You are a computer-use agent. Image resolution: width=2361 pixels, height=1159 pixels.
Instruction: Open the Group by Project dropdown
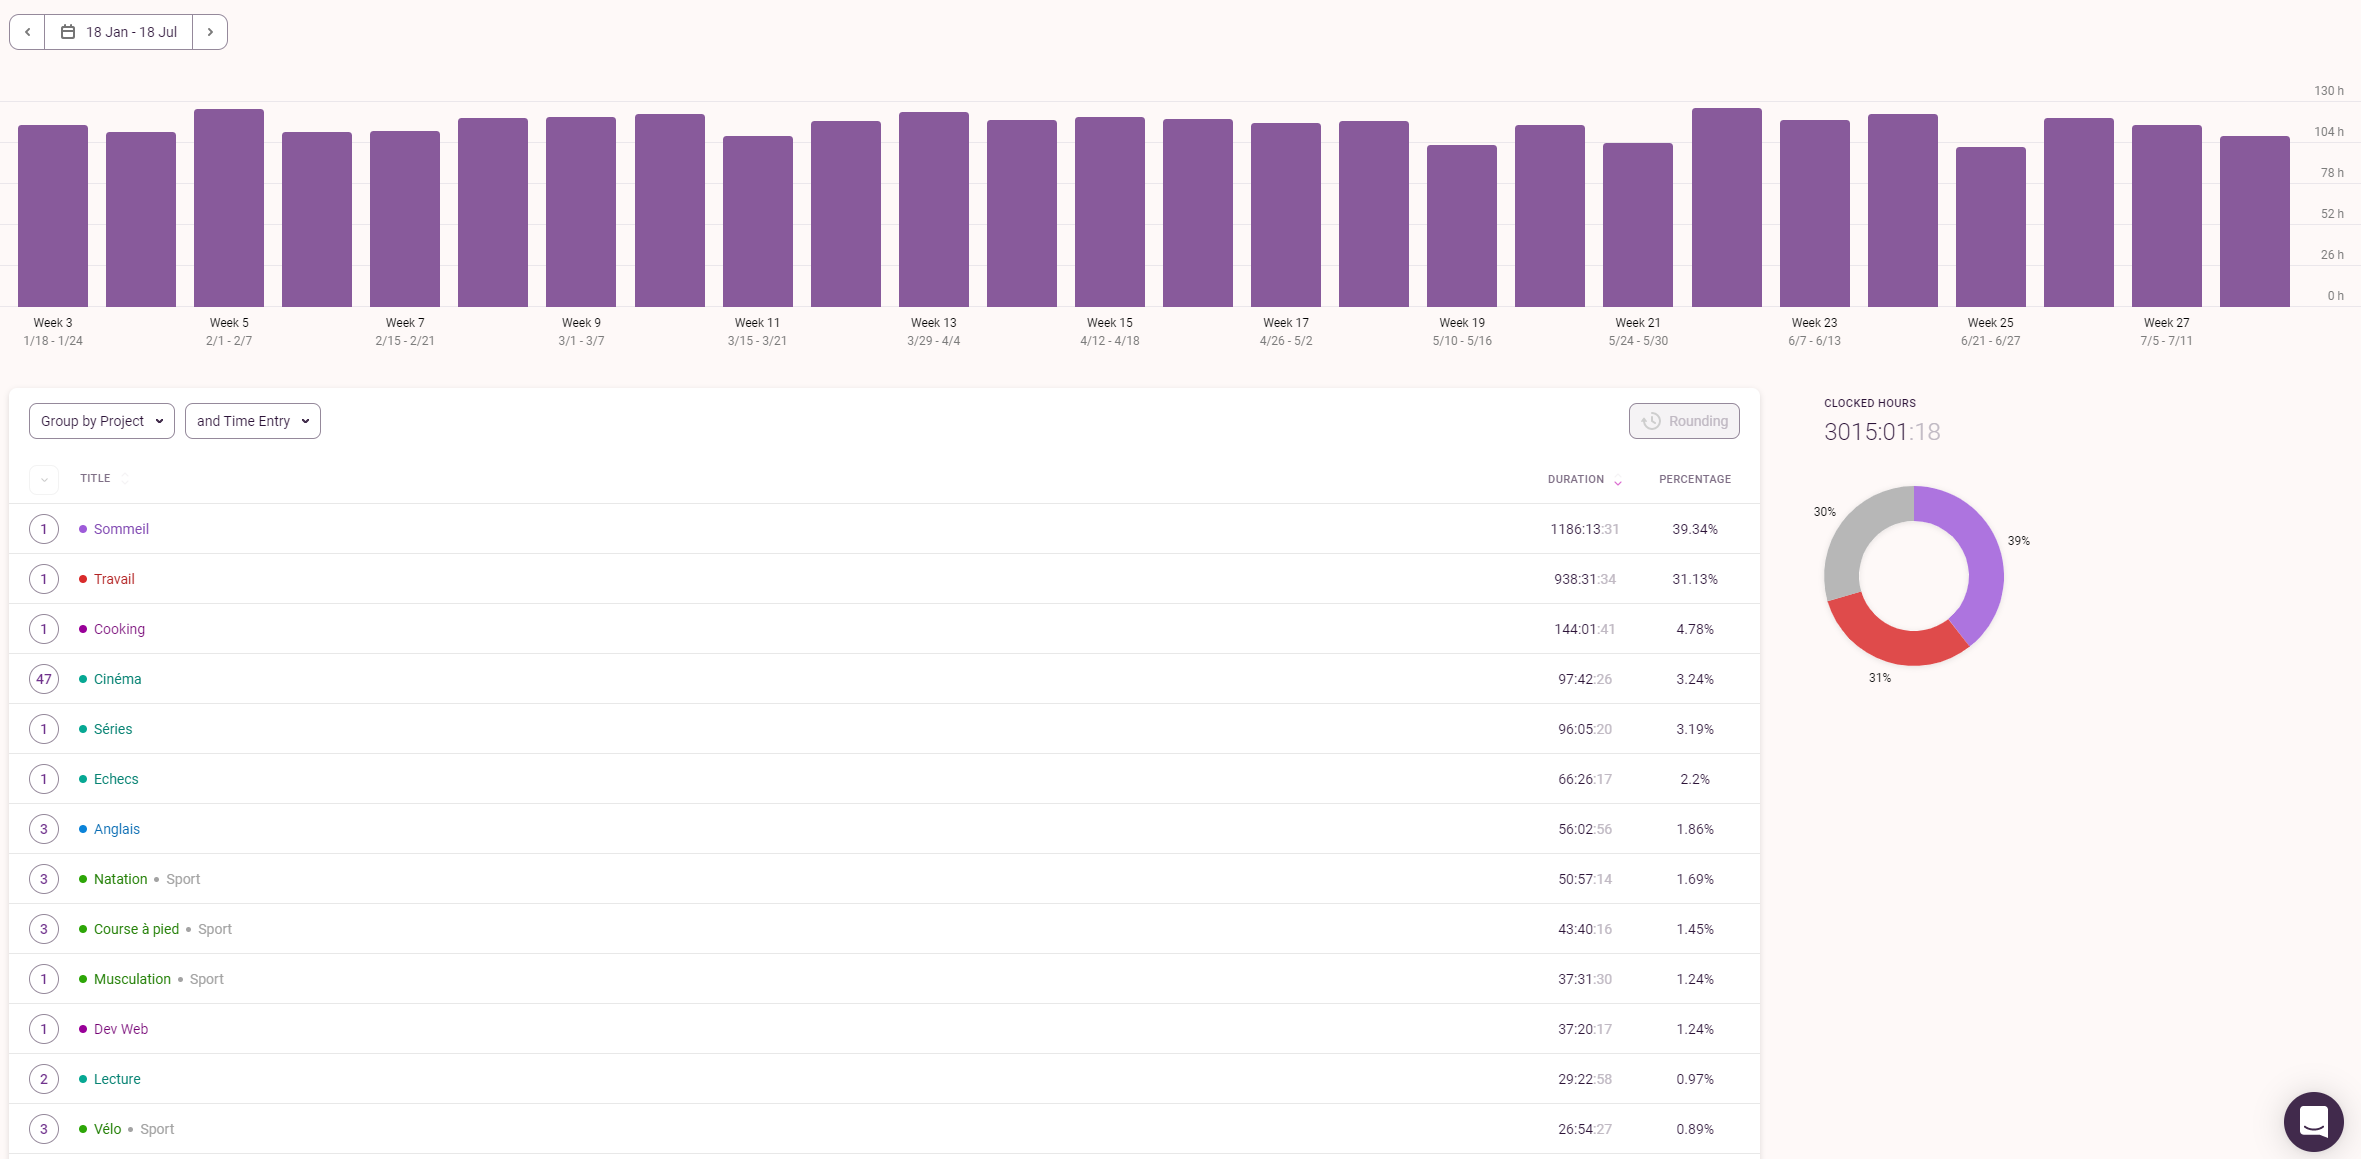pos(102,421)
